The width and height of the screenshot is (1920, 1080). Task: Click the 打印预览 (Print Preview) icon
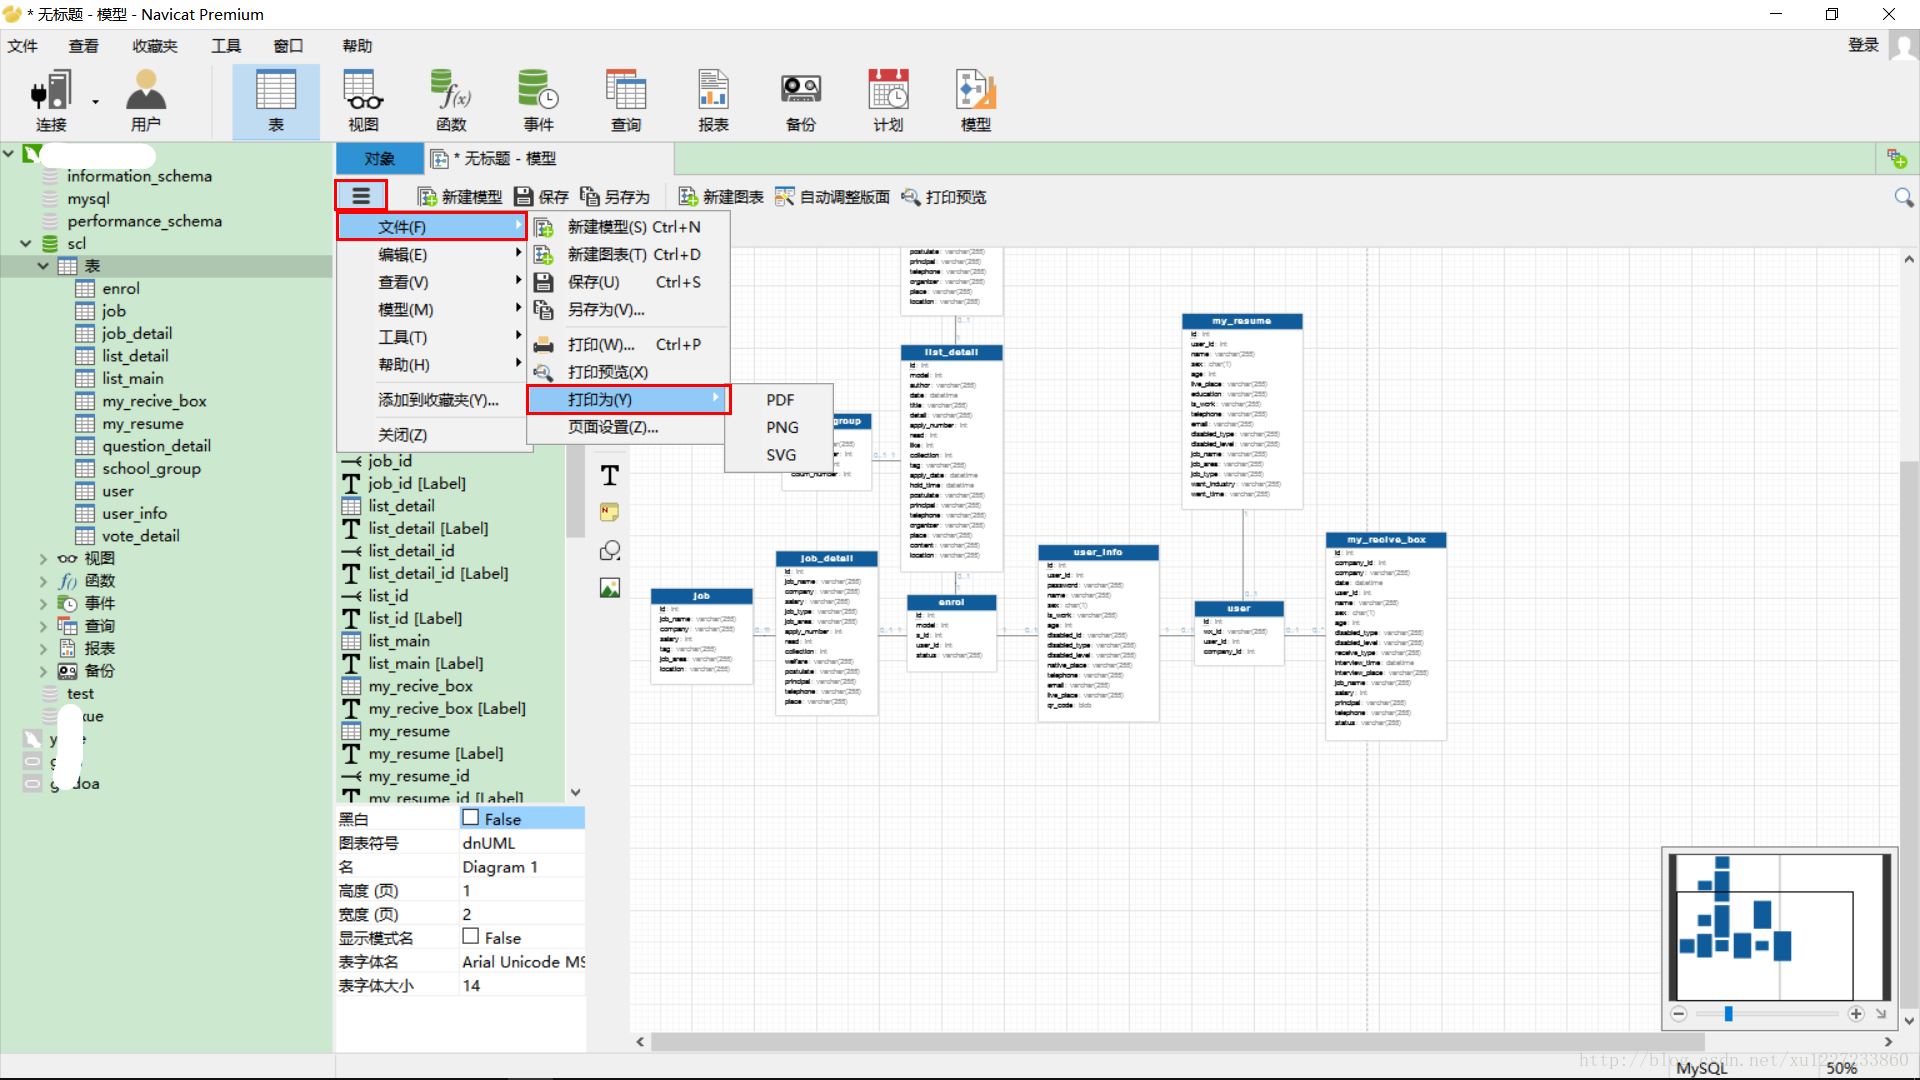[947, 196]
